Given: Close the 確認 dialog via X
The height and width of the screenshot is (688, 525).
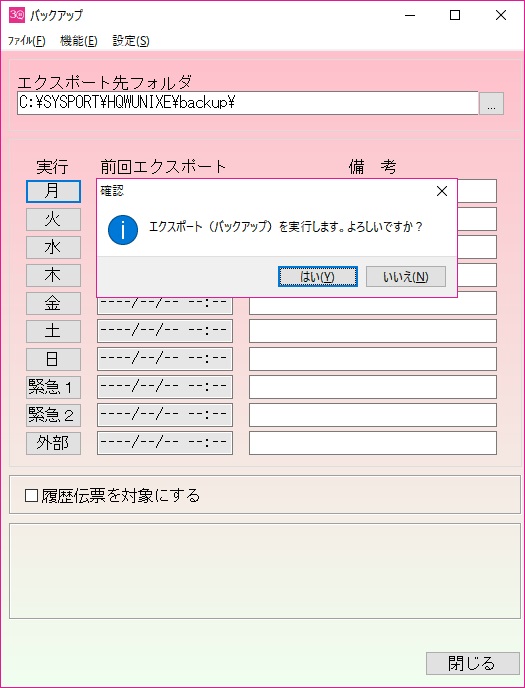Looking at the screenshot, I should pos(442,191).
